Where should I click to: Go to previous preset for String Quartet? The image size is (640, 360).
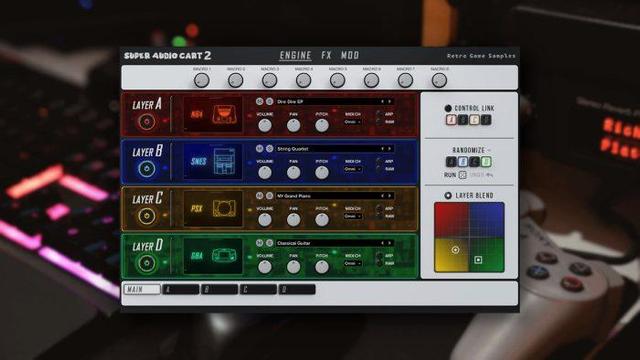pos(382,149)
